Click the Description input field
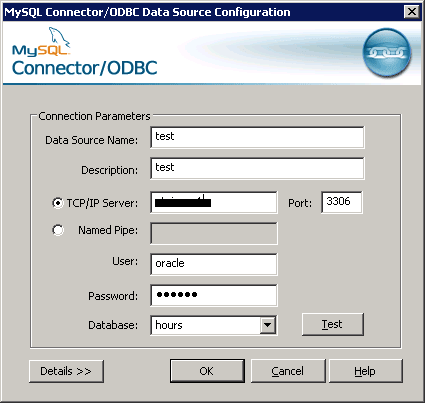 (257, 168)
